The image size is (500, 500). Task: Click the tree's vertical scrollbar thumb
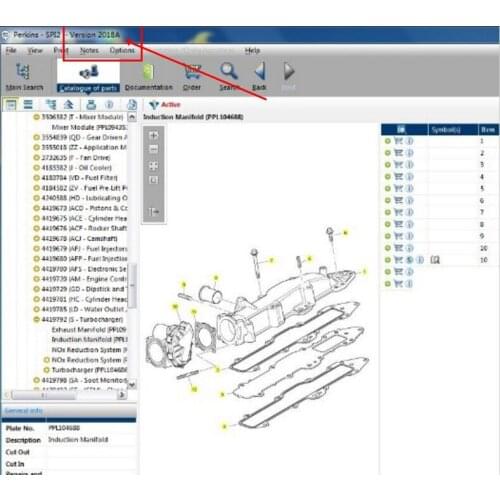[x=132, y=286]
